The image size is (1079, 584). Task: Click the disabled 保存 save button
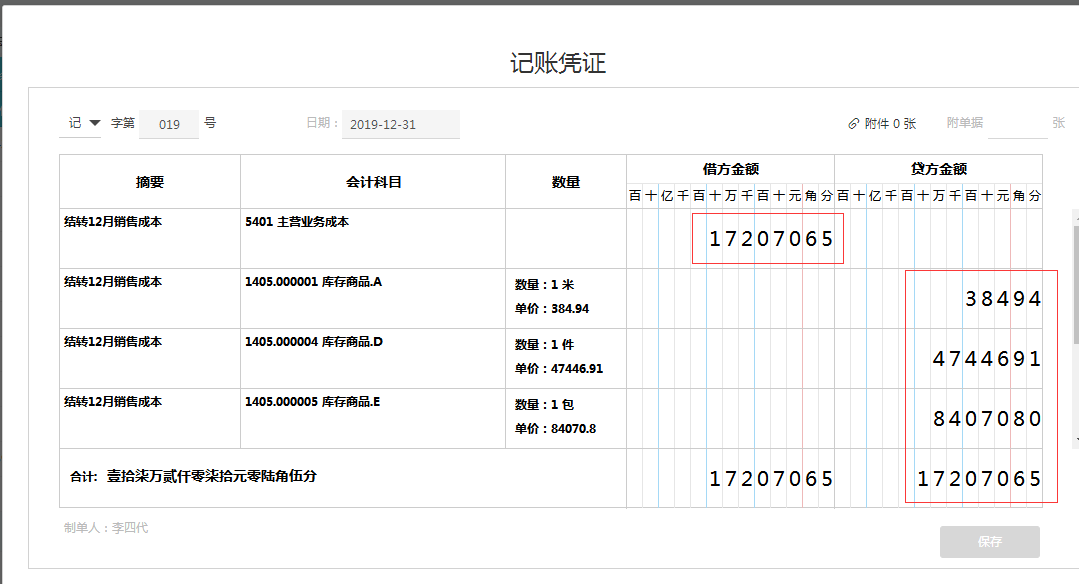[990, 542]
